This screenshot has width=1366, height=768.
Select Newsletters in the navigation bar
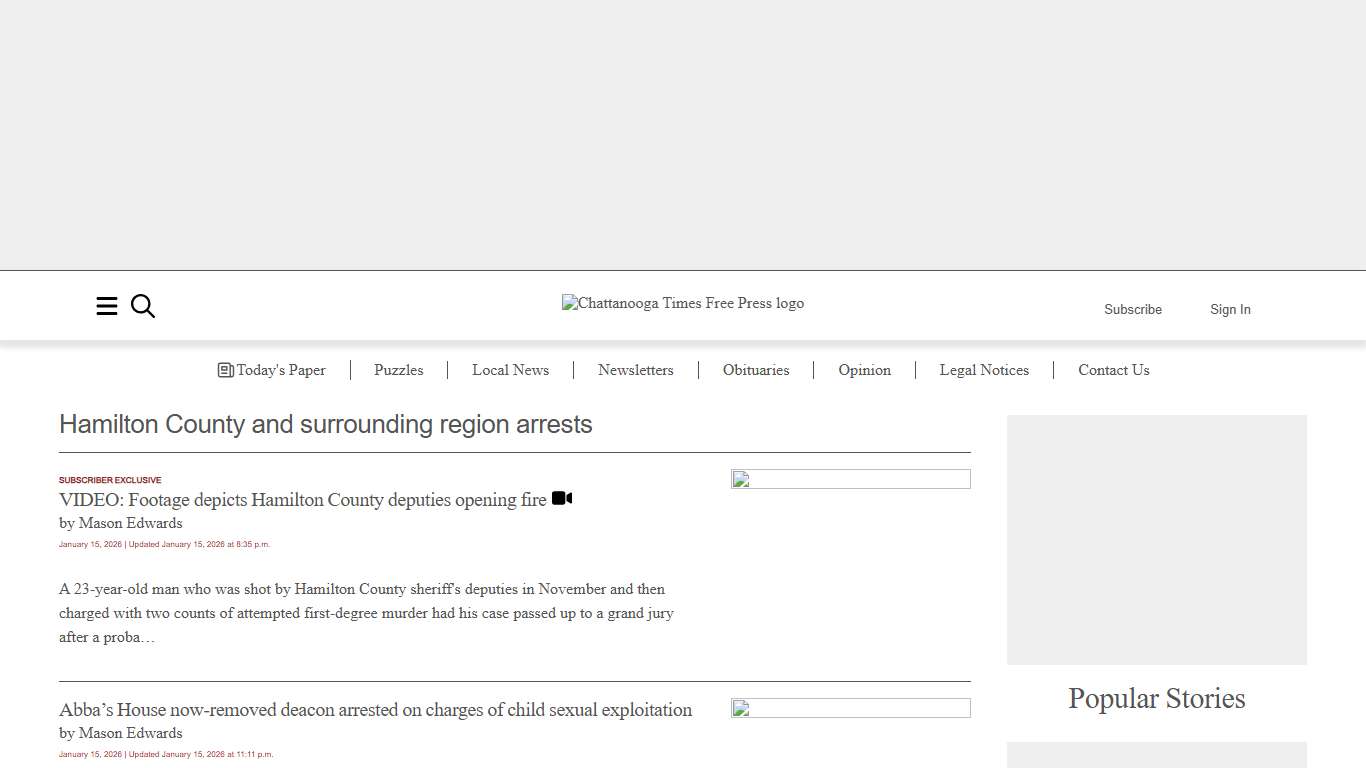point(635,370)
